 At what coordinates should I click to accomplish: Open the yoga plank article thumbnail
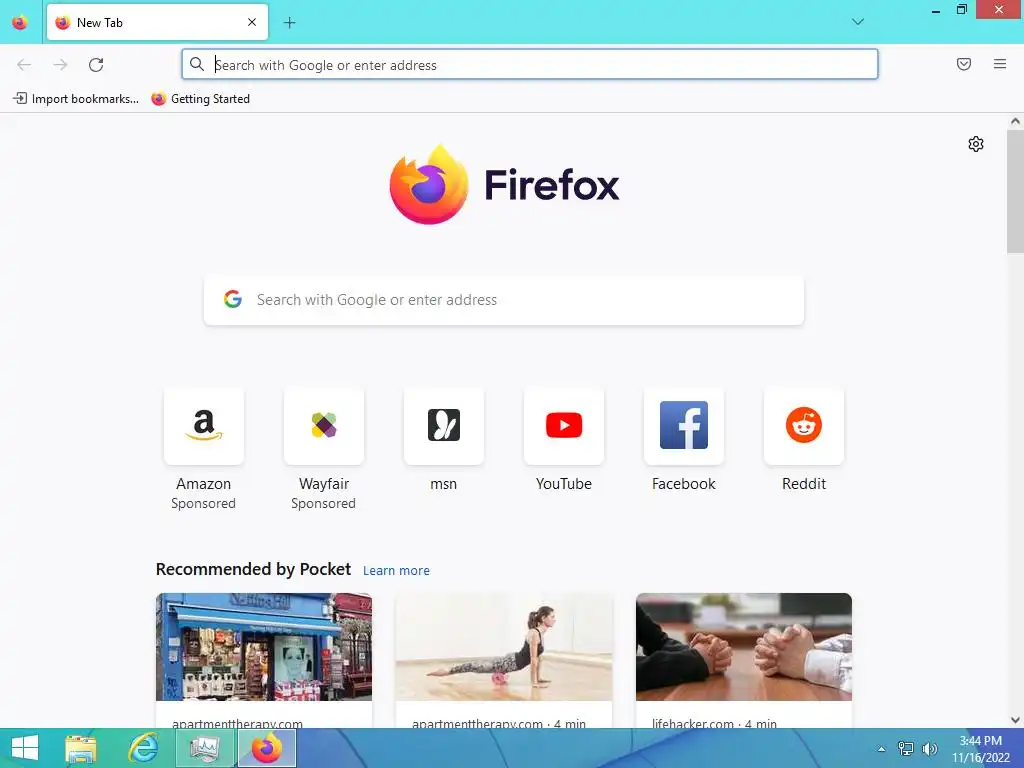pyautogui.click(x=504, y=647)
